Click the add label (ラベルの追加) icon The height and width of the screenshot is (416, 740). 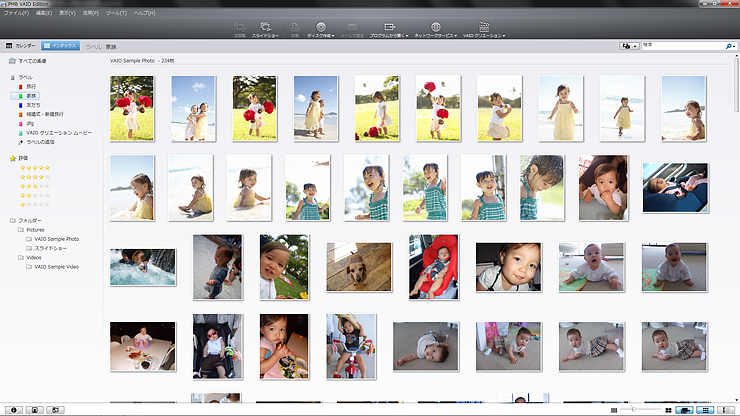(x=20, y=141)
